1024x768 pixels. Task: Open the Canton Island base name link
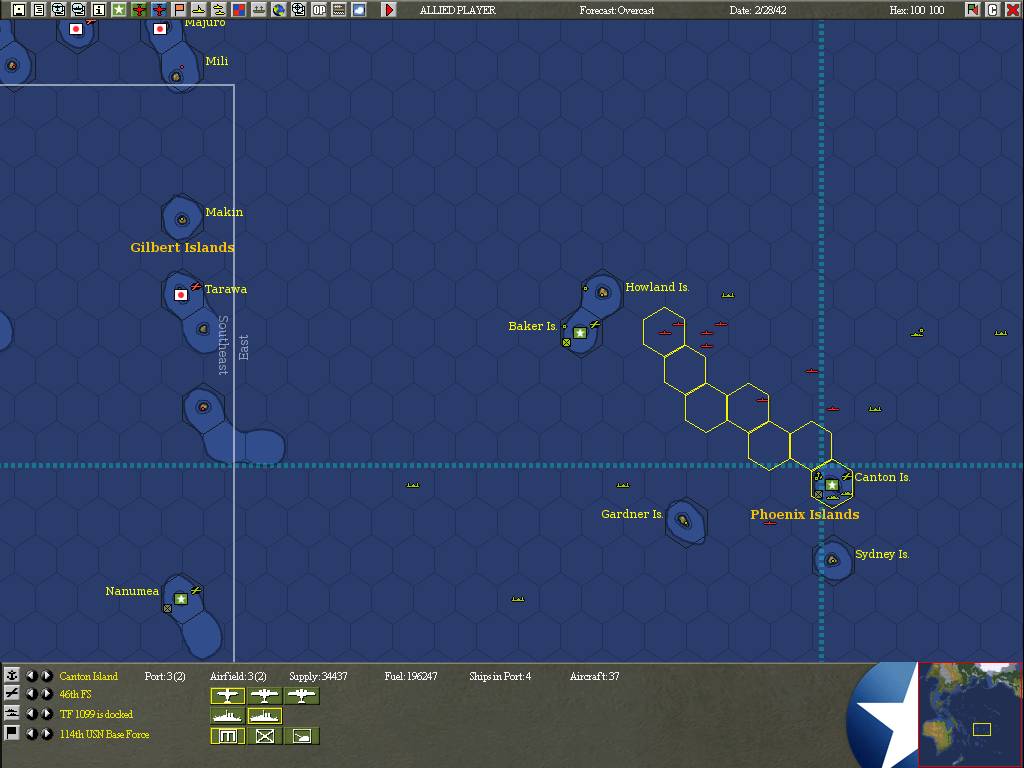[x=88, y=676]
